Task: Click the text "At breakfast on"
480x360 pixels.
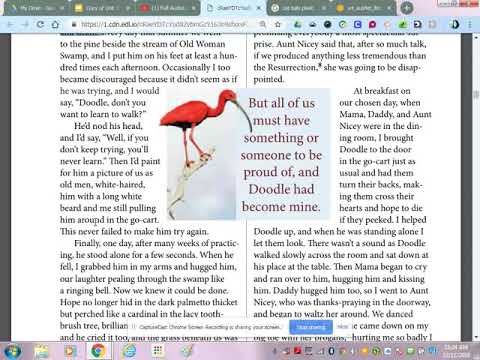Action: point(382,91)
